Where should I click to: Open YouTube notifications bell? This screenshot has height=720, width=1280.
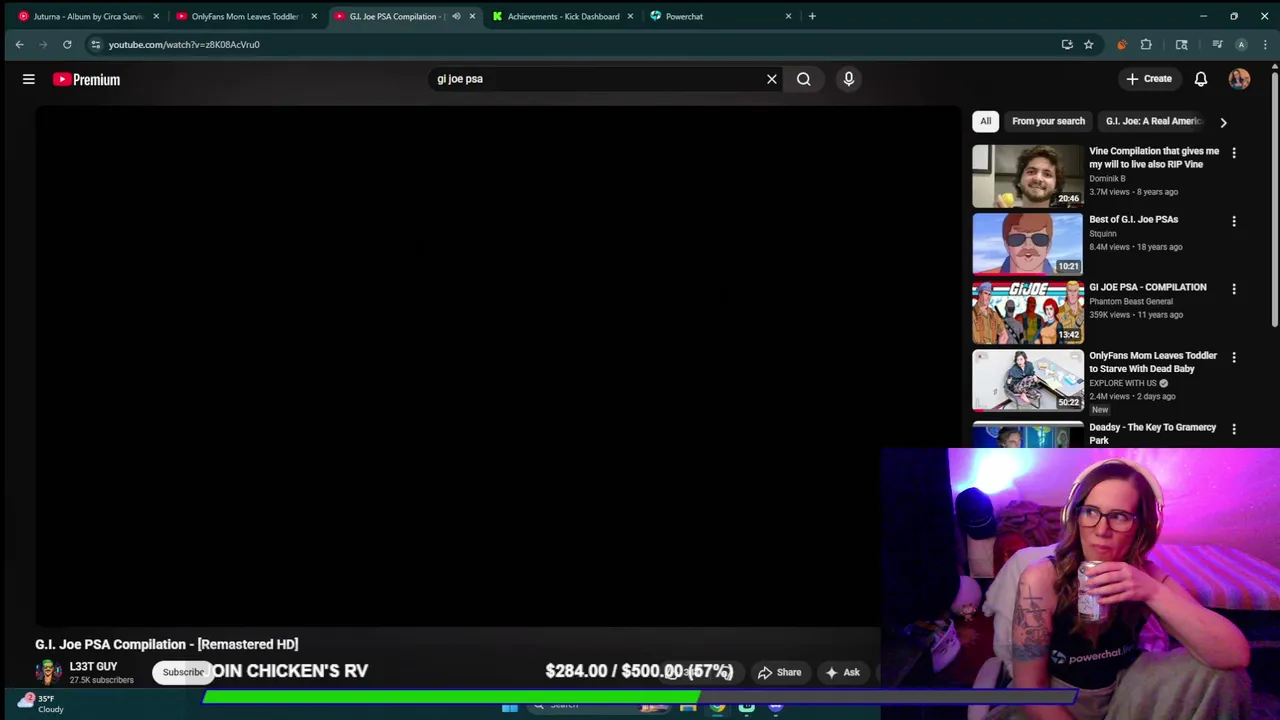(x=1201, y=79)
